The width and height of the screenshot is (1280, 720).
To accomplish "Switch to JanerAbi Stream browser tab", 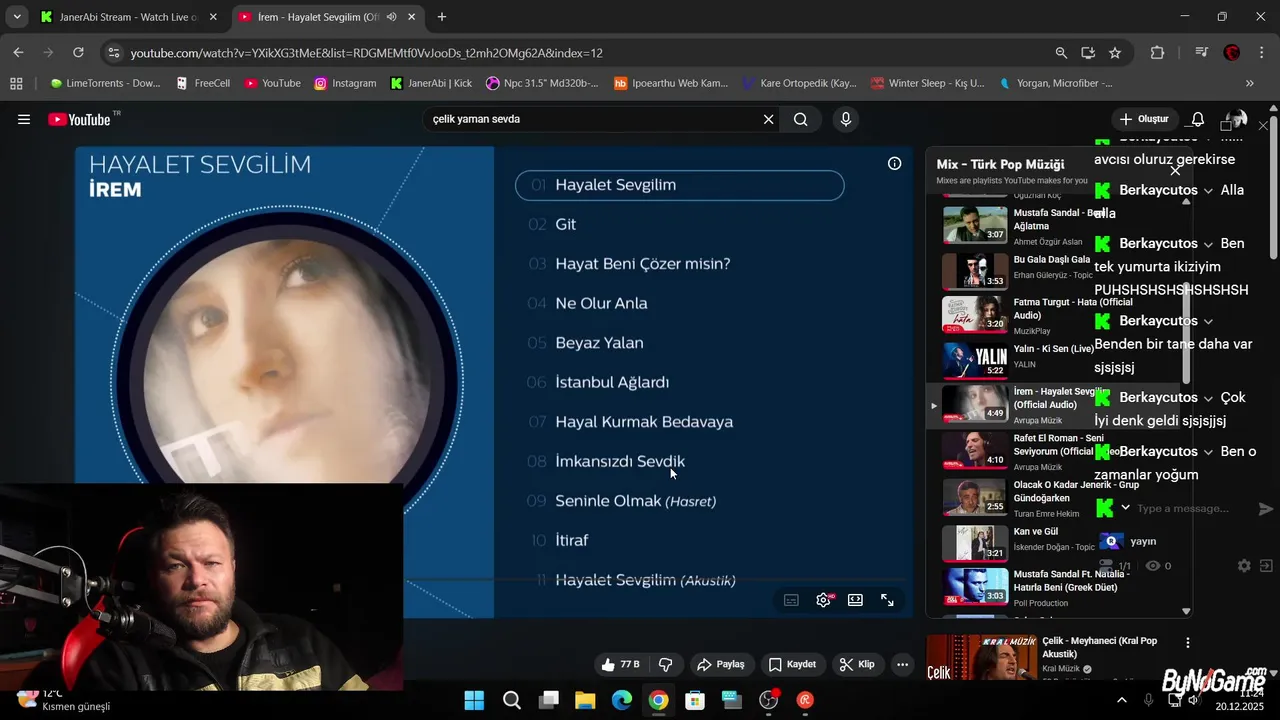I will tap(127, 17).
